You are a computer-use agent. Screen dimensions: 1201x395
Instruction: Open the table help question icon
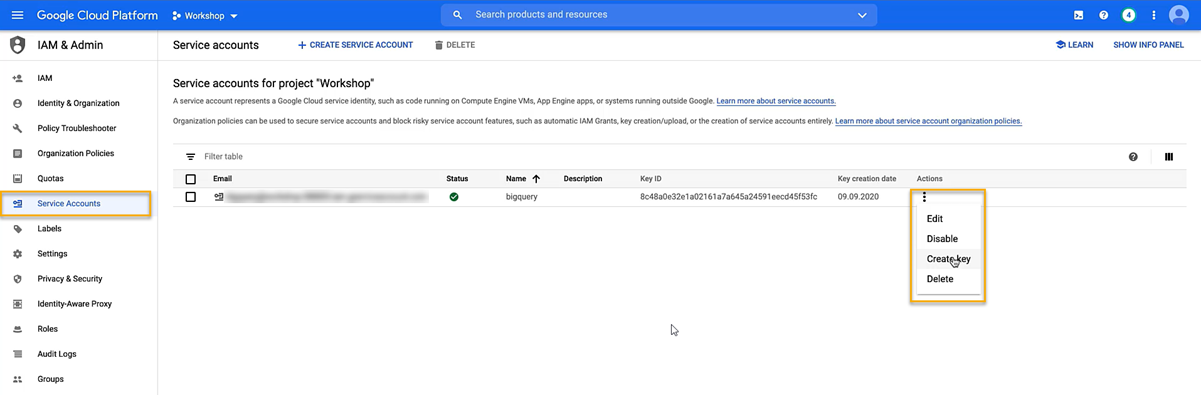(x=1133, y=157)
